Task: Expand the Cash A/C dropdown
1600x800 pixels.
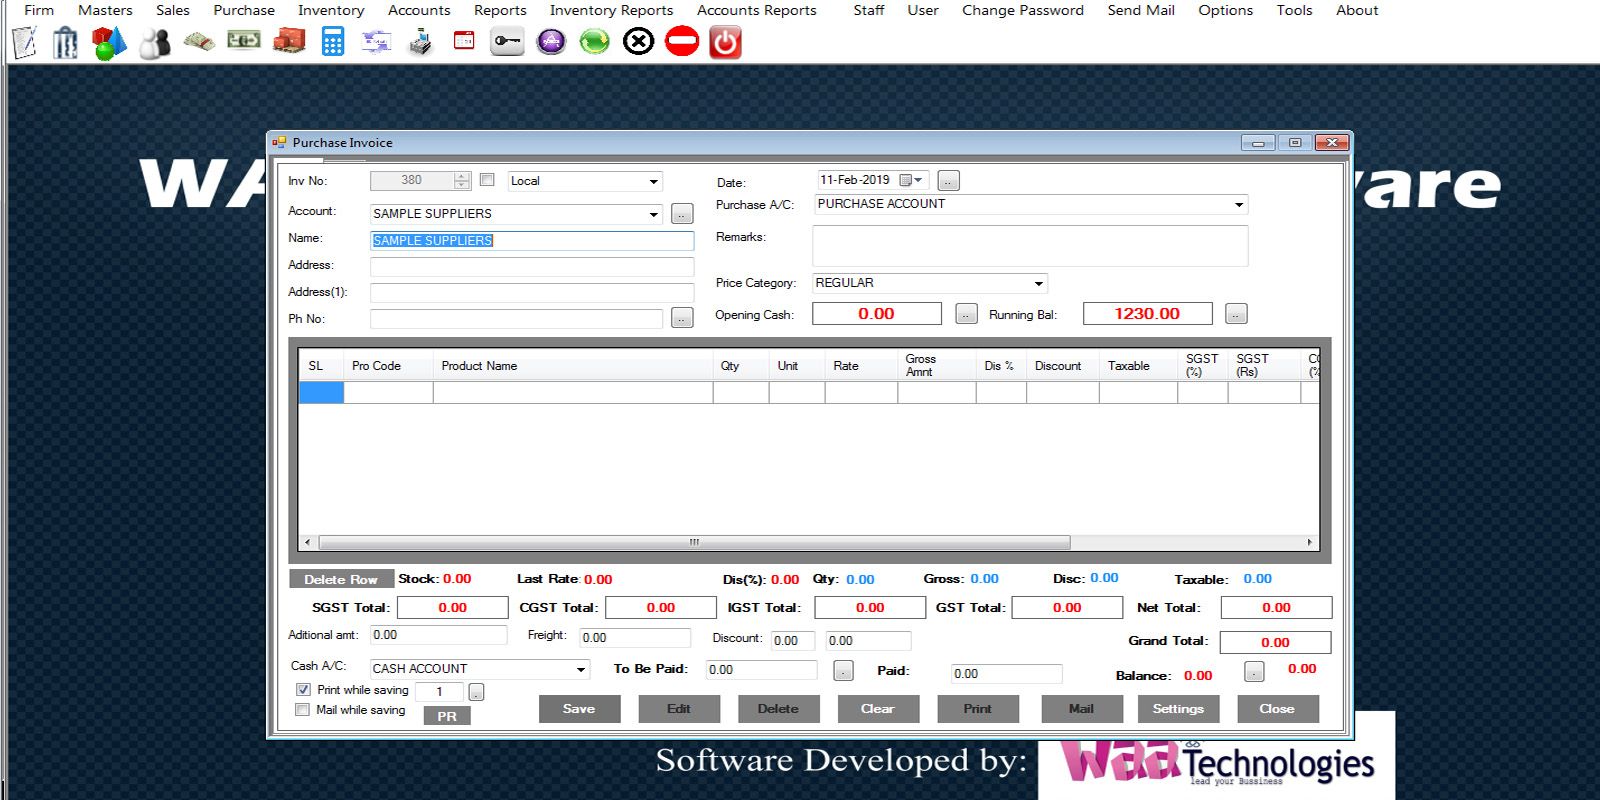Action: pyautogui.click(x=580, y=669)
